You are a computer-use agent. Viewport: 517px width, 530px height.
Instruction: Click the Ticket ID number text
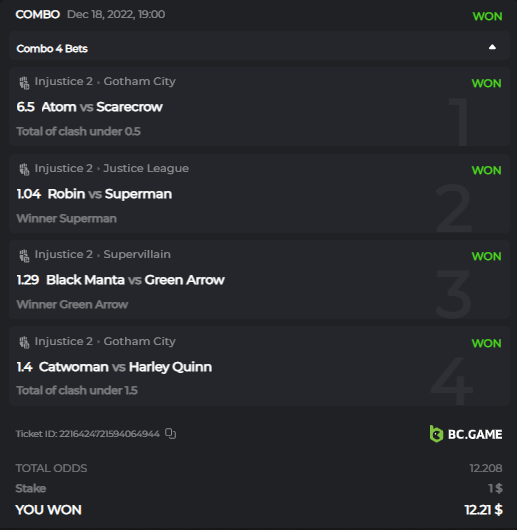pyautogui.click(x=88, y=434)
